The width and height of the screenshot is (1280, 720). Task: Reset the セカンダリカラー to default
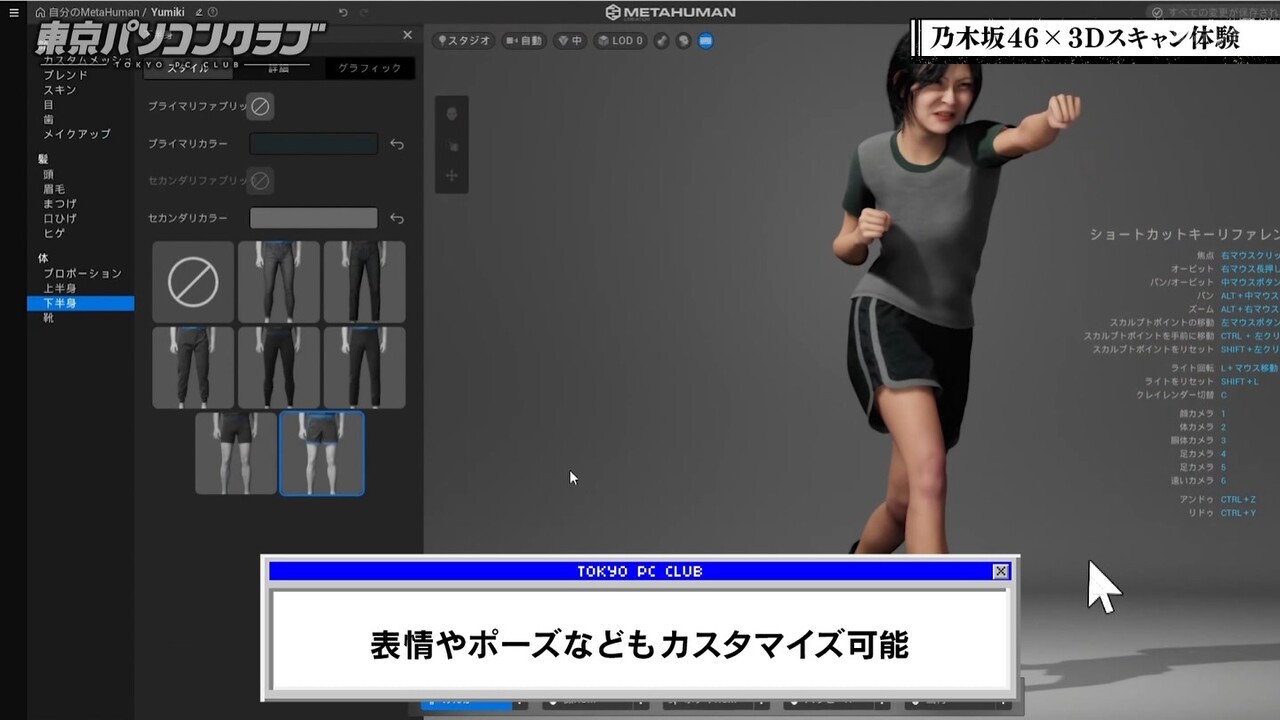[x=397, y=218]
